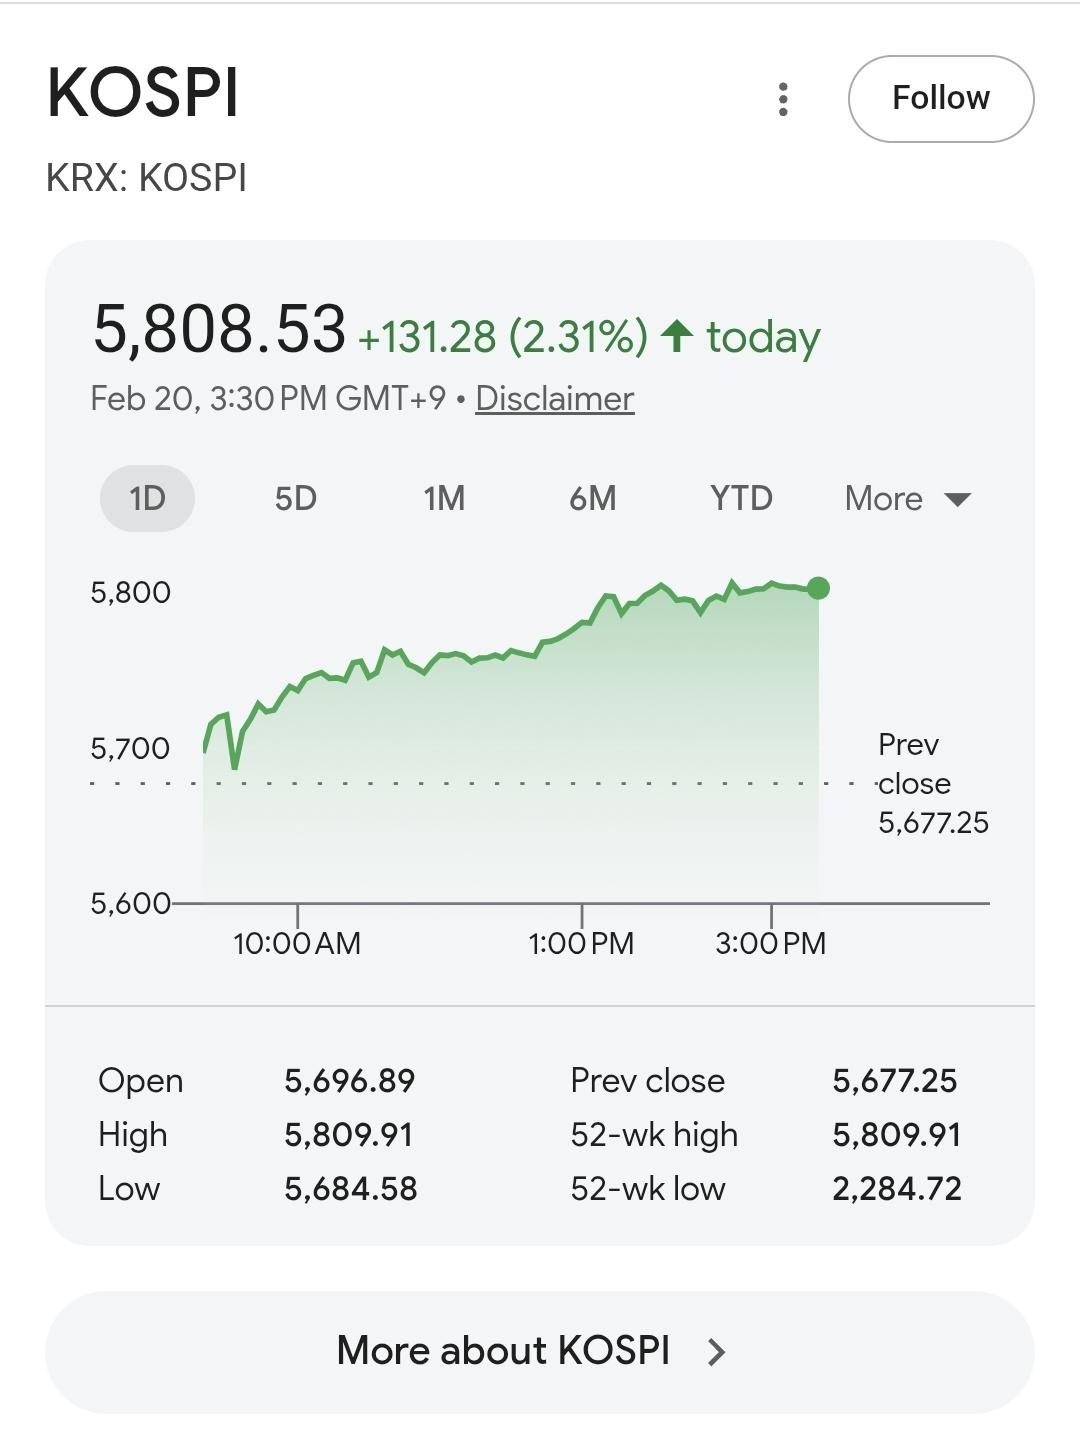Click the KOSPI title heading
Image resolution: width=1080 pixels, height=1438 pixels.
(143, 93)
